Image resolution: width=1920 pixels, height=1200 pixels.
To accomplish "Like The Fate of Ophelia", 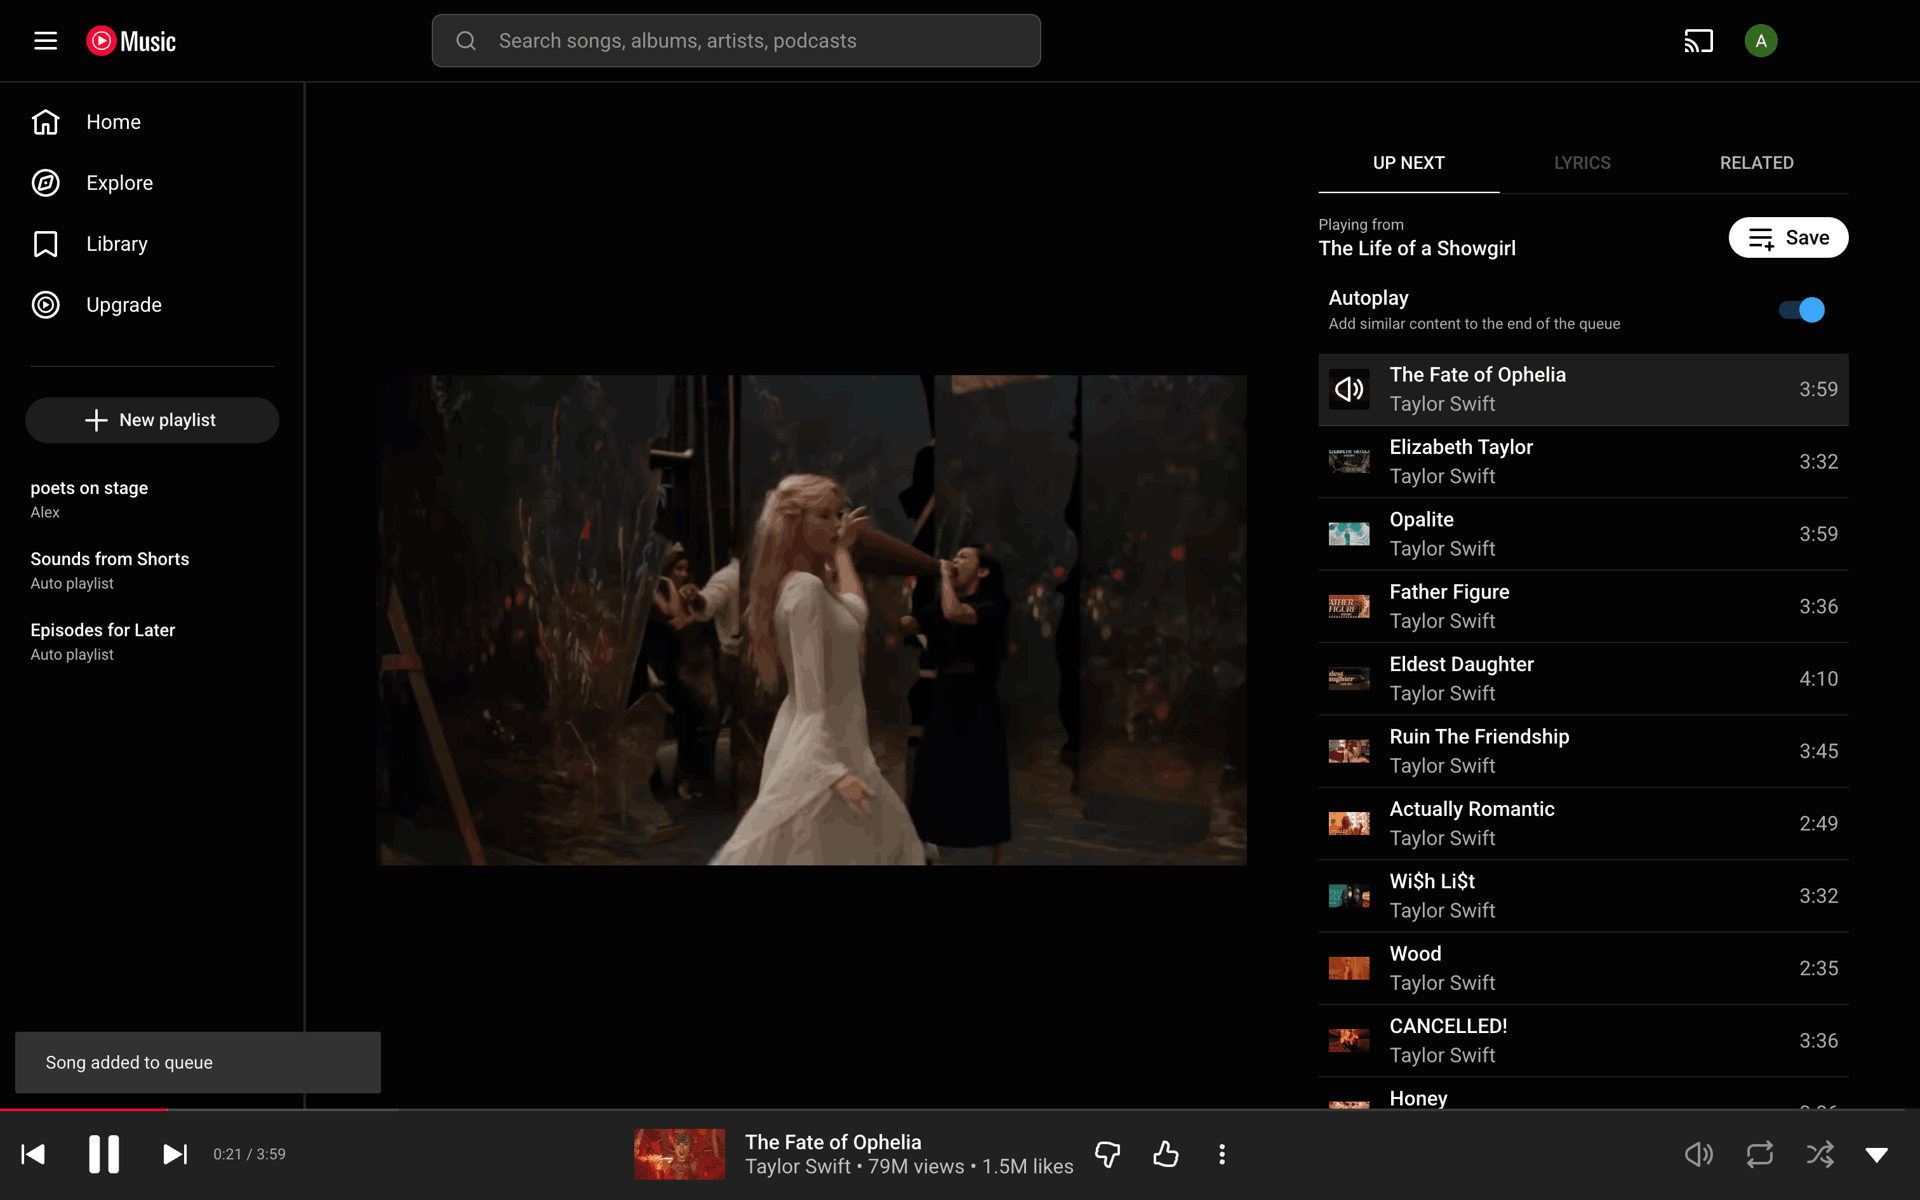I will (1165, 1154).
